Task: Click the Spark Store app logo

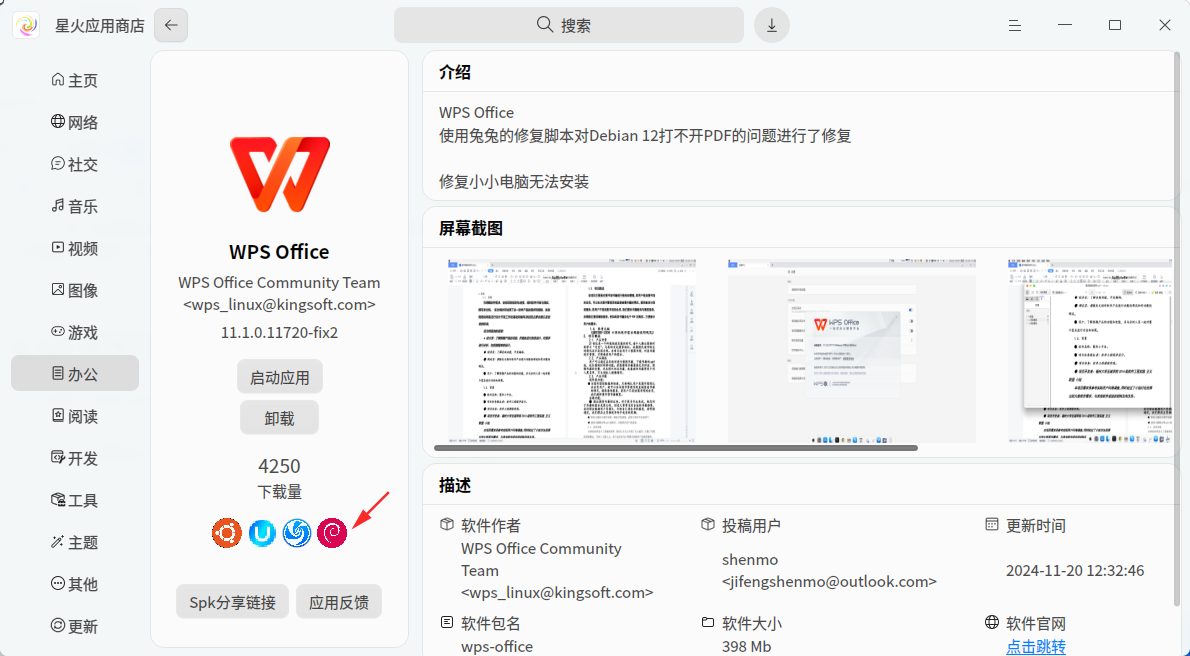Action: pos(27,25)
